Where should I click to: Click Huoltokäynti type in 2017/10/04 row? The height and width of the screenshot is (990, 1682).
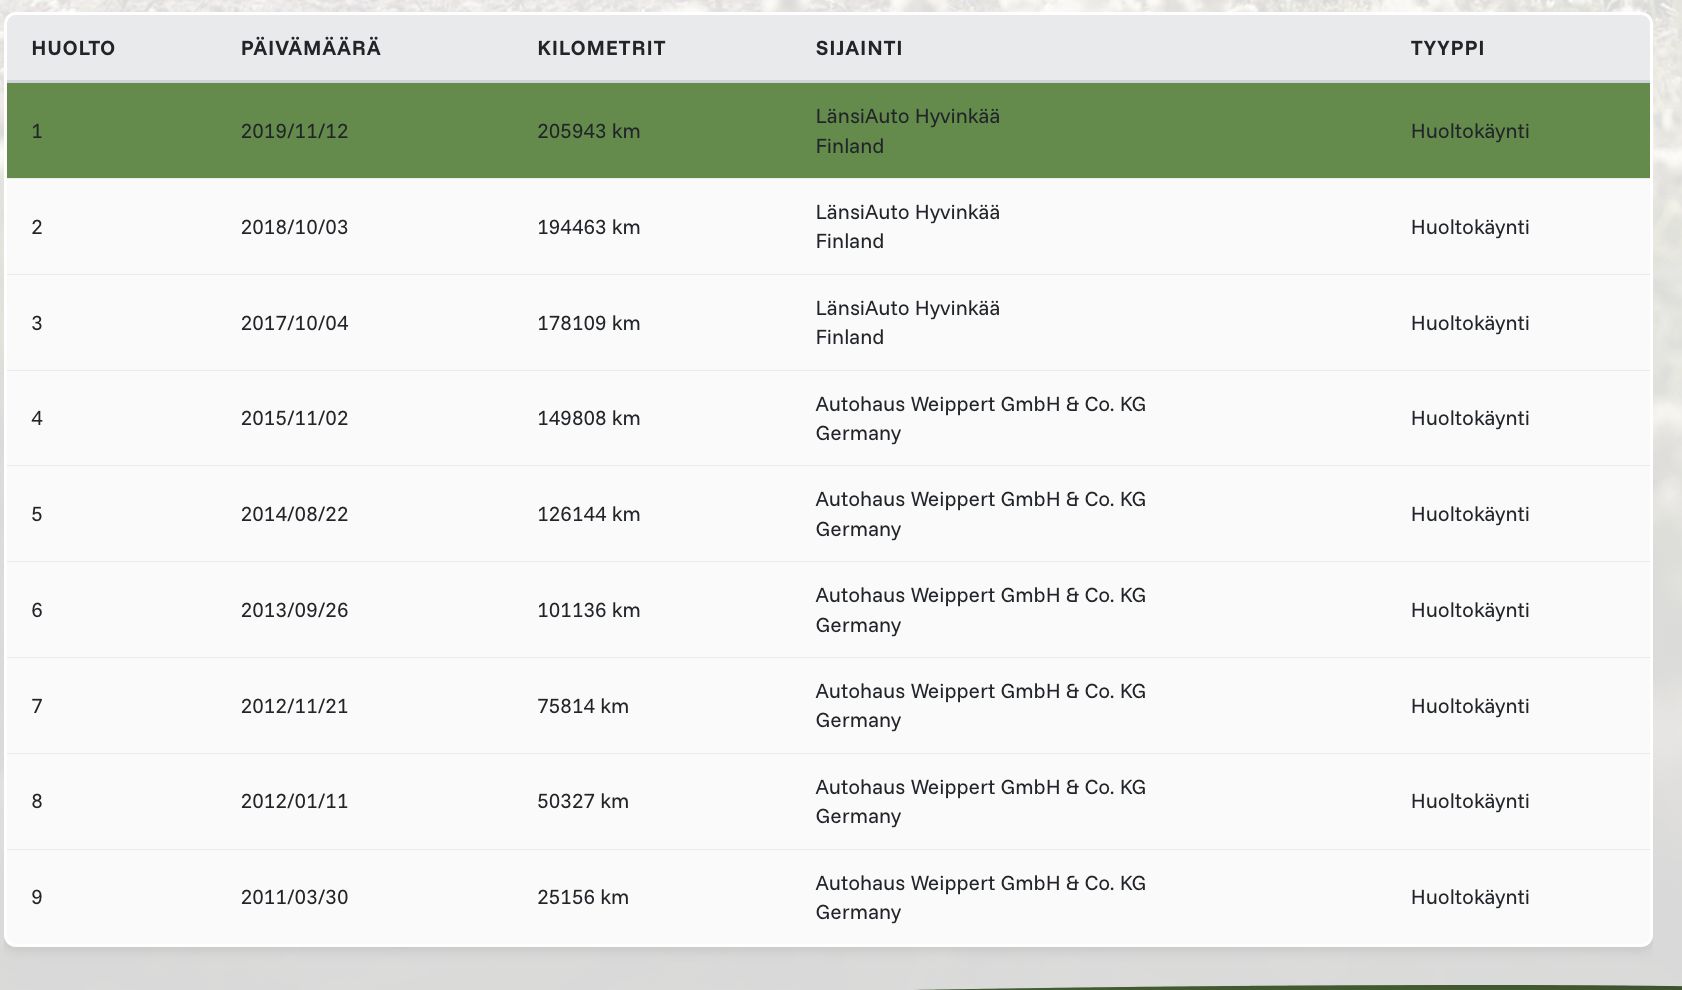[1470, 323]
